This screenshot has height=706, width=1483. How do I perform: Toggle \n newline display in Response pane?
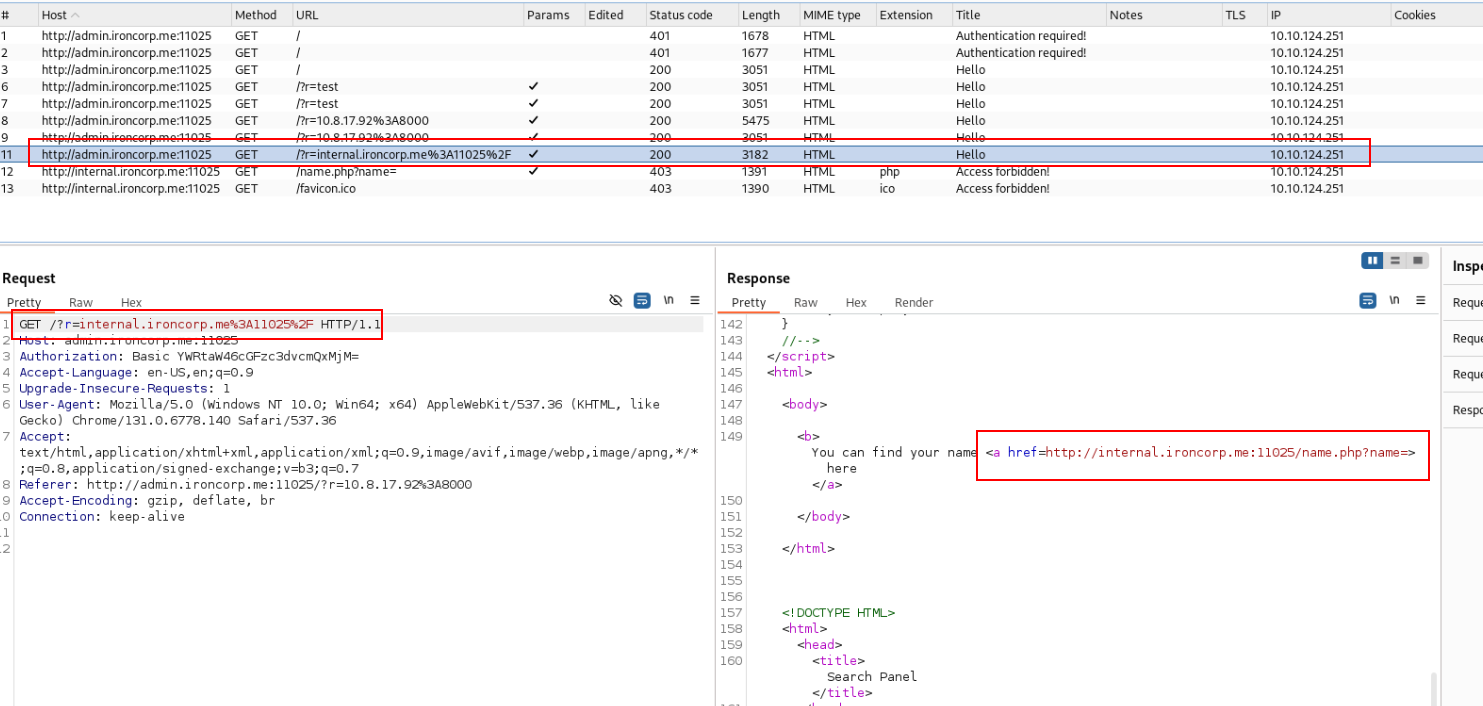pos(1394,301)
